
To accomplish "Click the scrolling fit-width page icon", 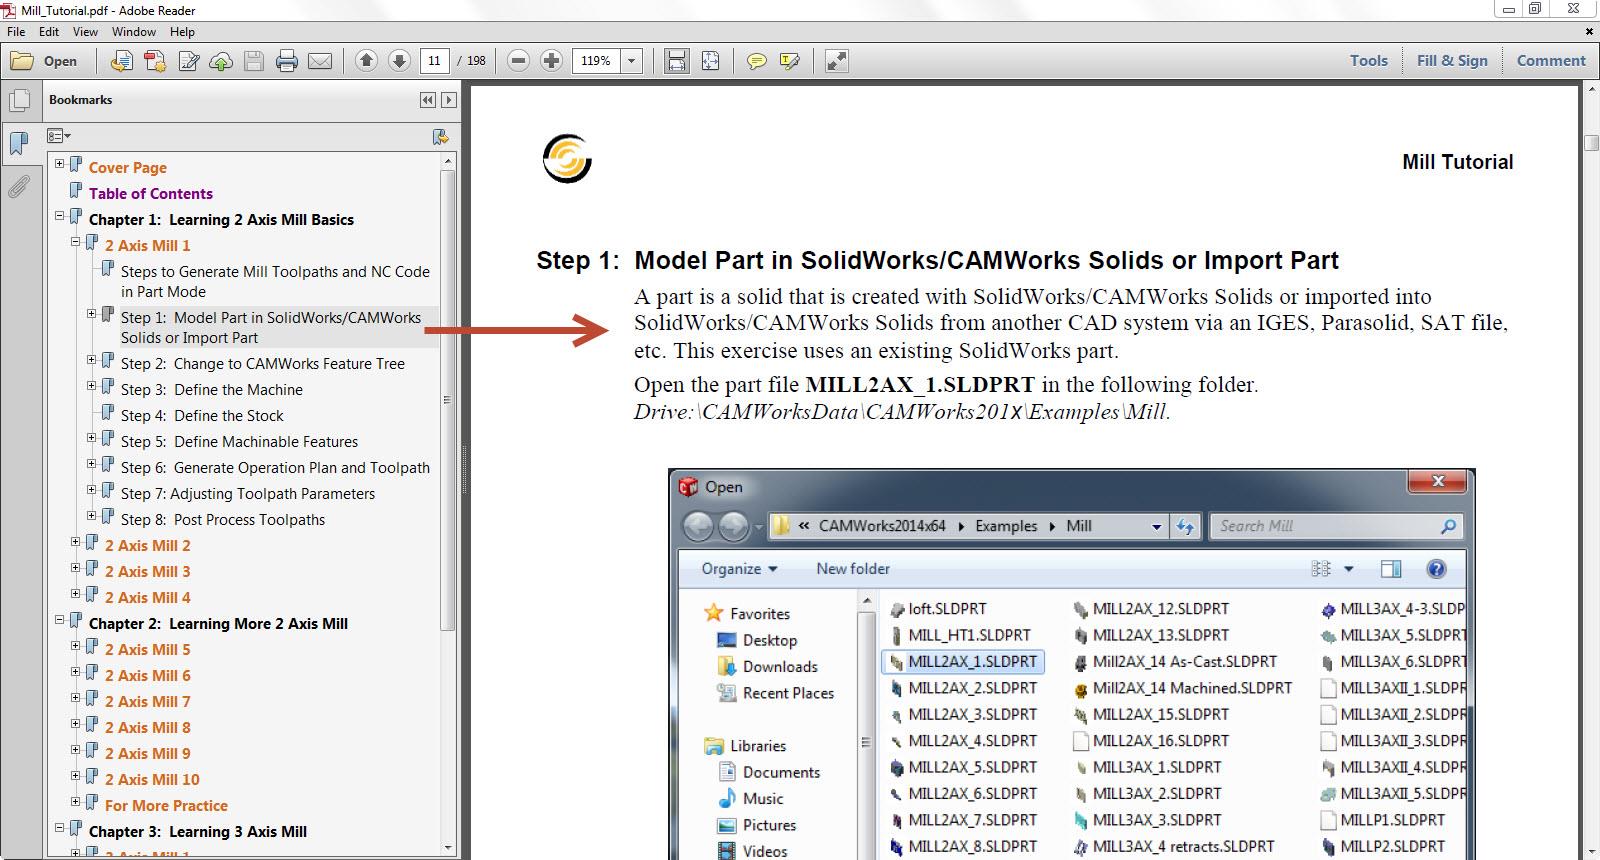I will pyautogui.click(x=677, y=61).
